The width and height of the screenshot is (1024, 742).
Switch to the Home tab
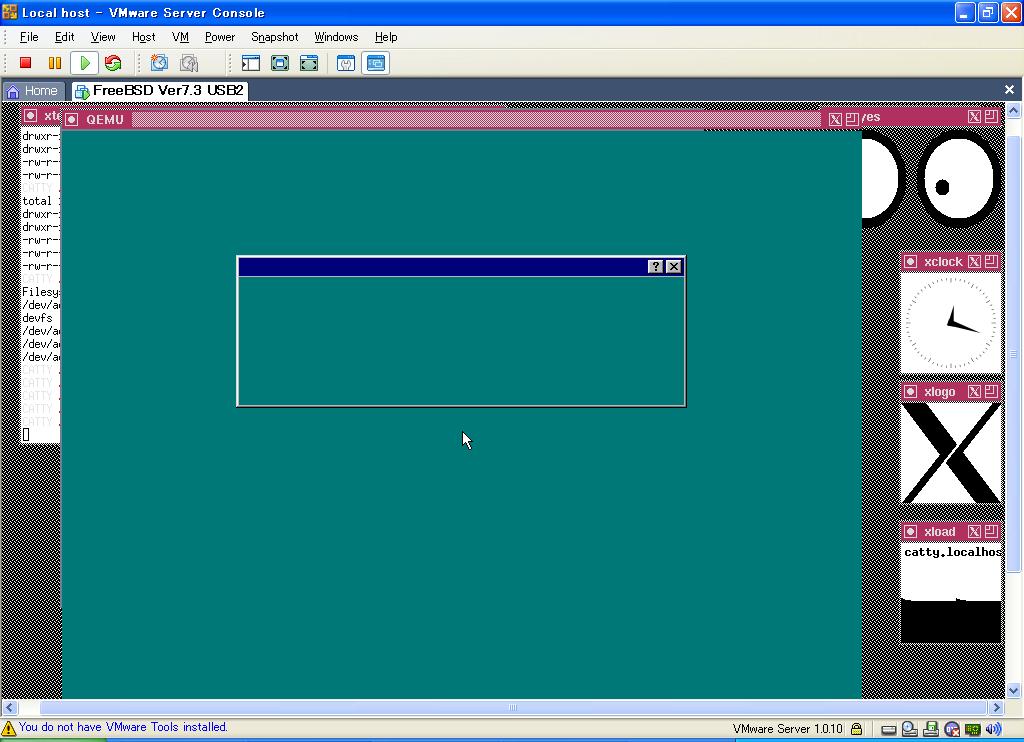[x=33, y=91]
